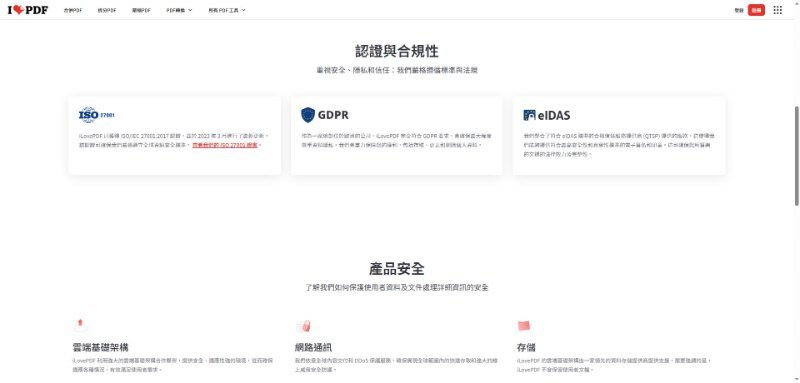Click the ISO 27001 logo
Image resolution: width=800 pixels, height=383 pixels.
pyautogui.click(x=96, y=115)
